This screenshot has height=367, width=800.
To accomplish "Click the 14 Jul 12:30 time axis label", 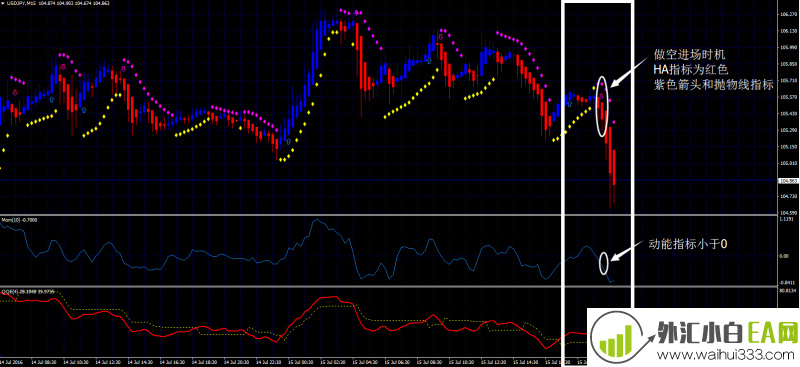I will pos(108,362).
